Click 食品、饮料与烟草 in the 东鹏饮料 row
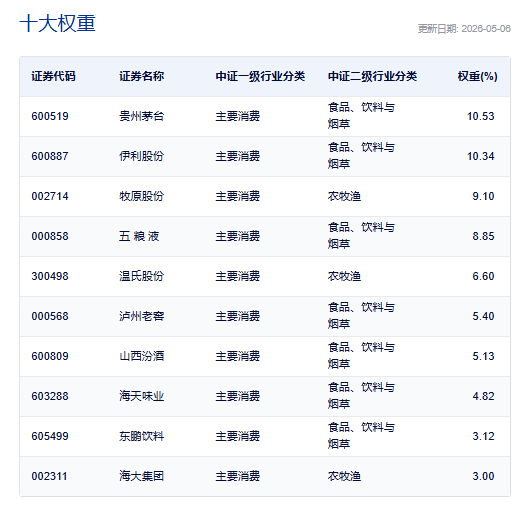The image size is (526, 514). pyautogui.click(x=361, y=435)
